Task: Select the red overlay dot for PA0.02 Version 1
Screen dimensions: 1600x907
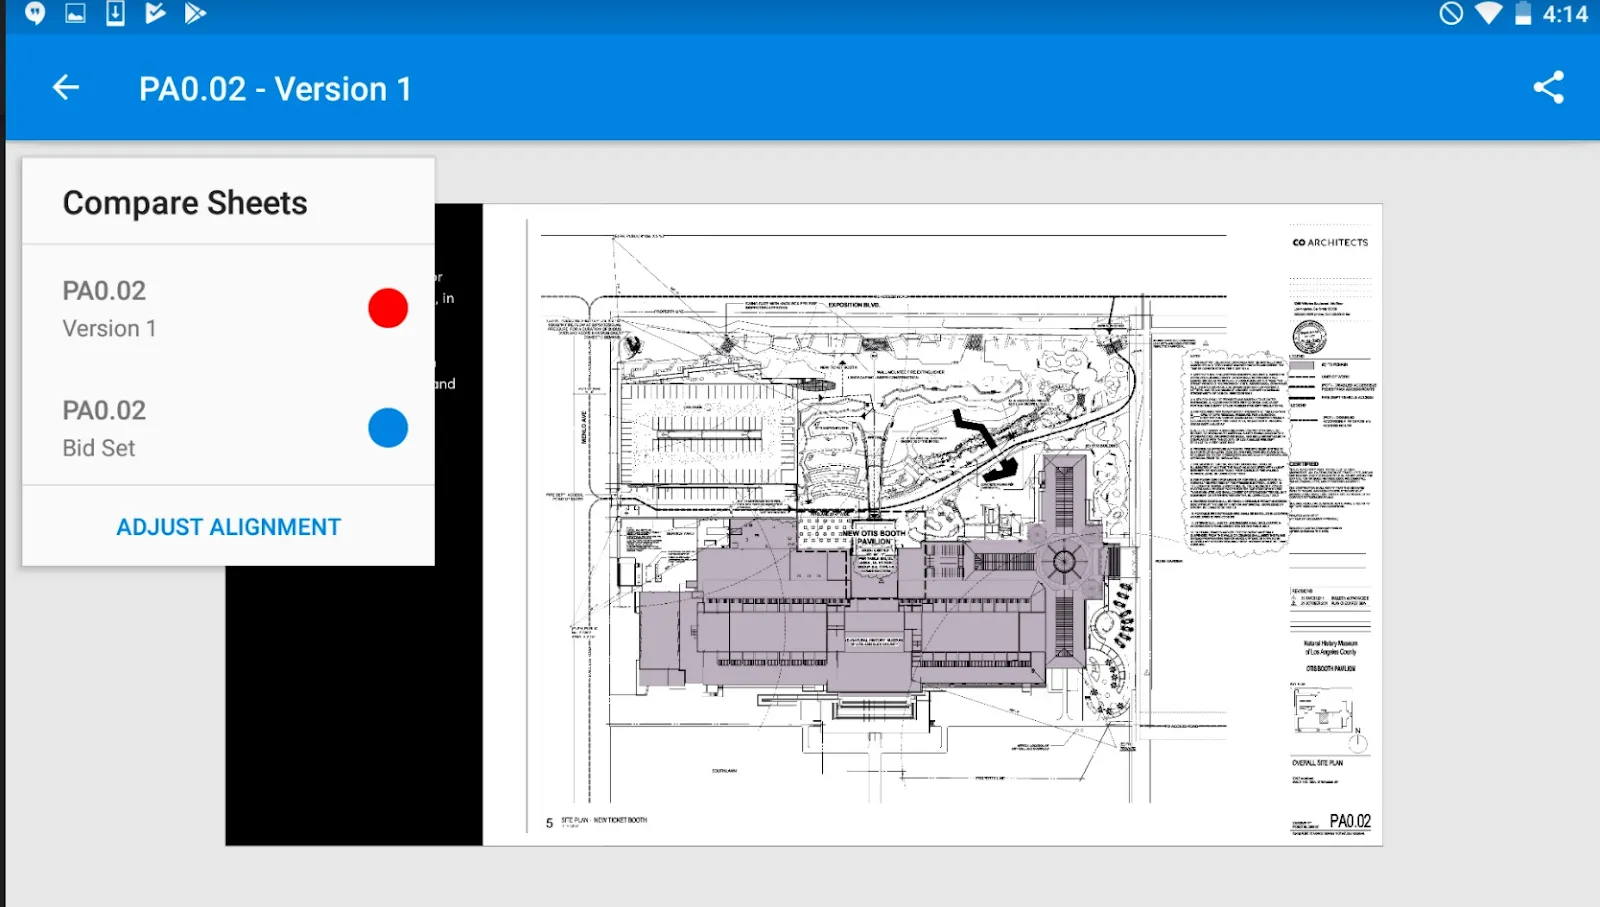Action: tap(388, 307)
